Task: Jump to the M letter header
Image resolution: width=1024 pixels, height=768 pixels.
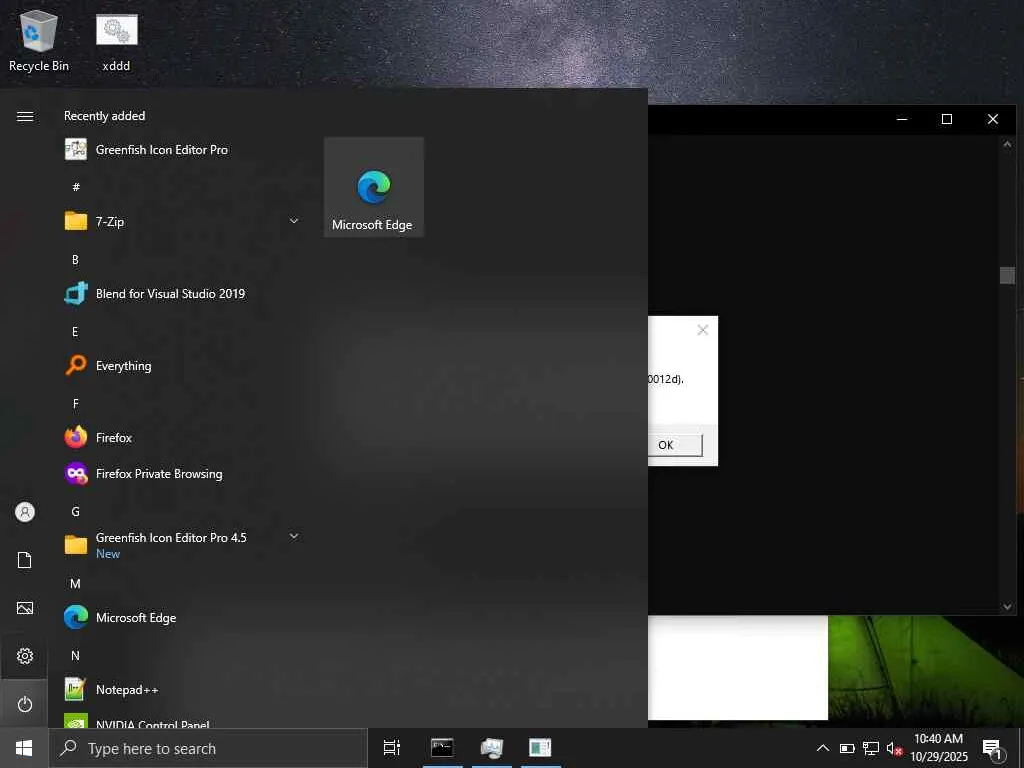Action: pyautogui.click(x=75, y=583)
